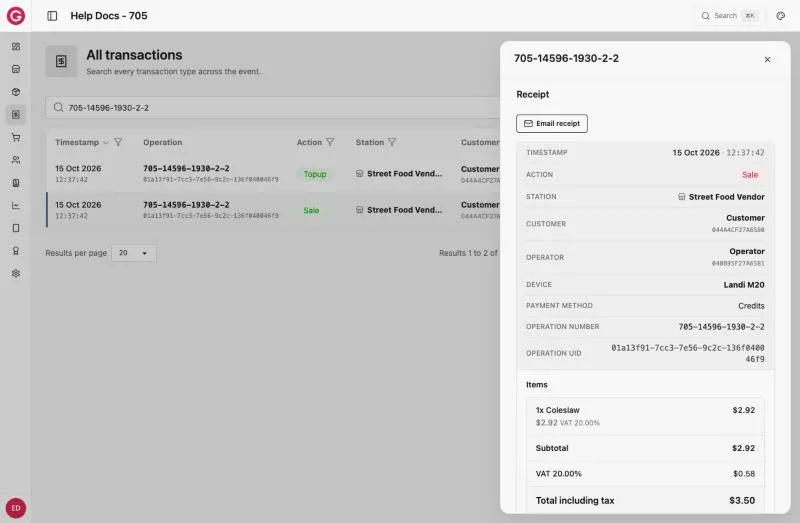The image size is (800, 523).
Task: Open the settings gear icon in sidebar
Action: (x=16, y=273)
